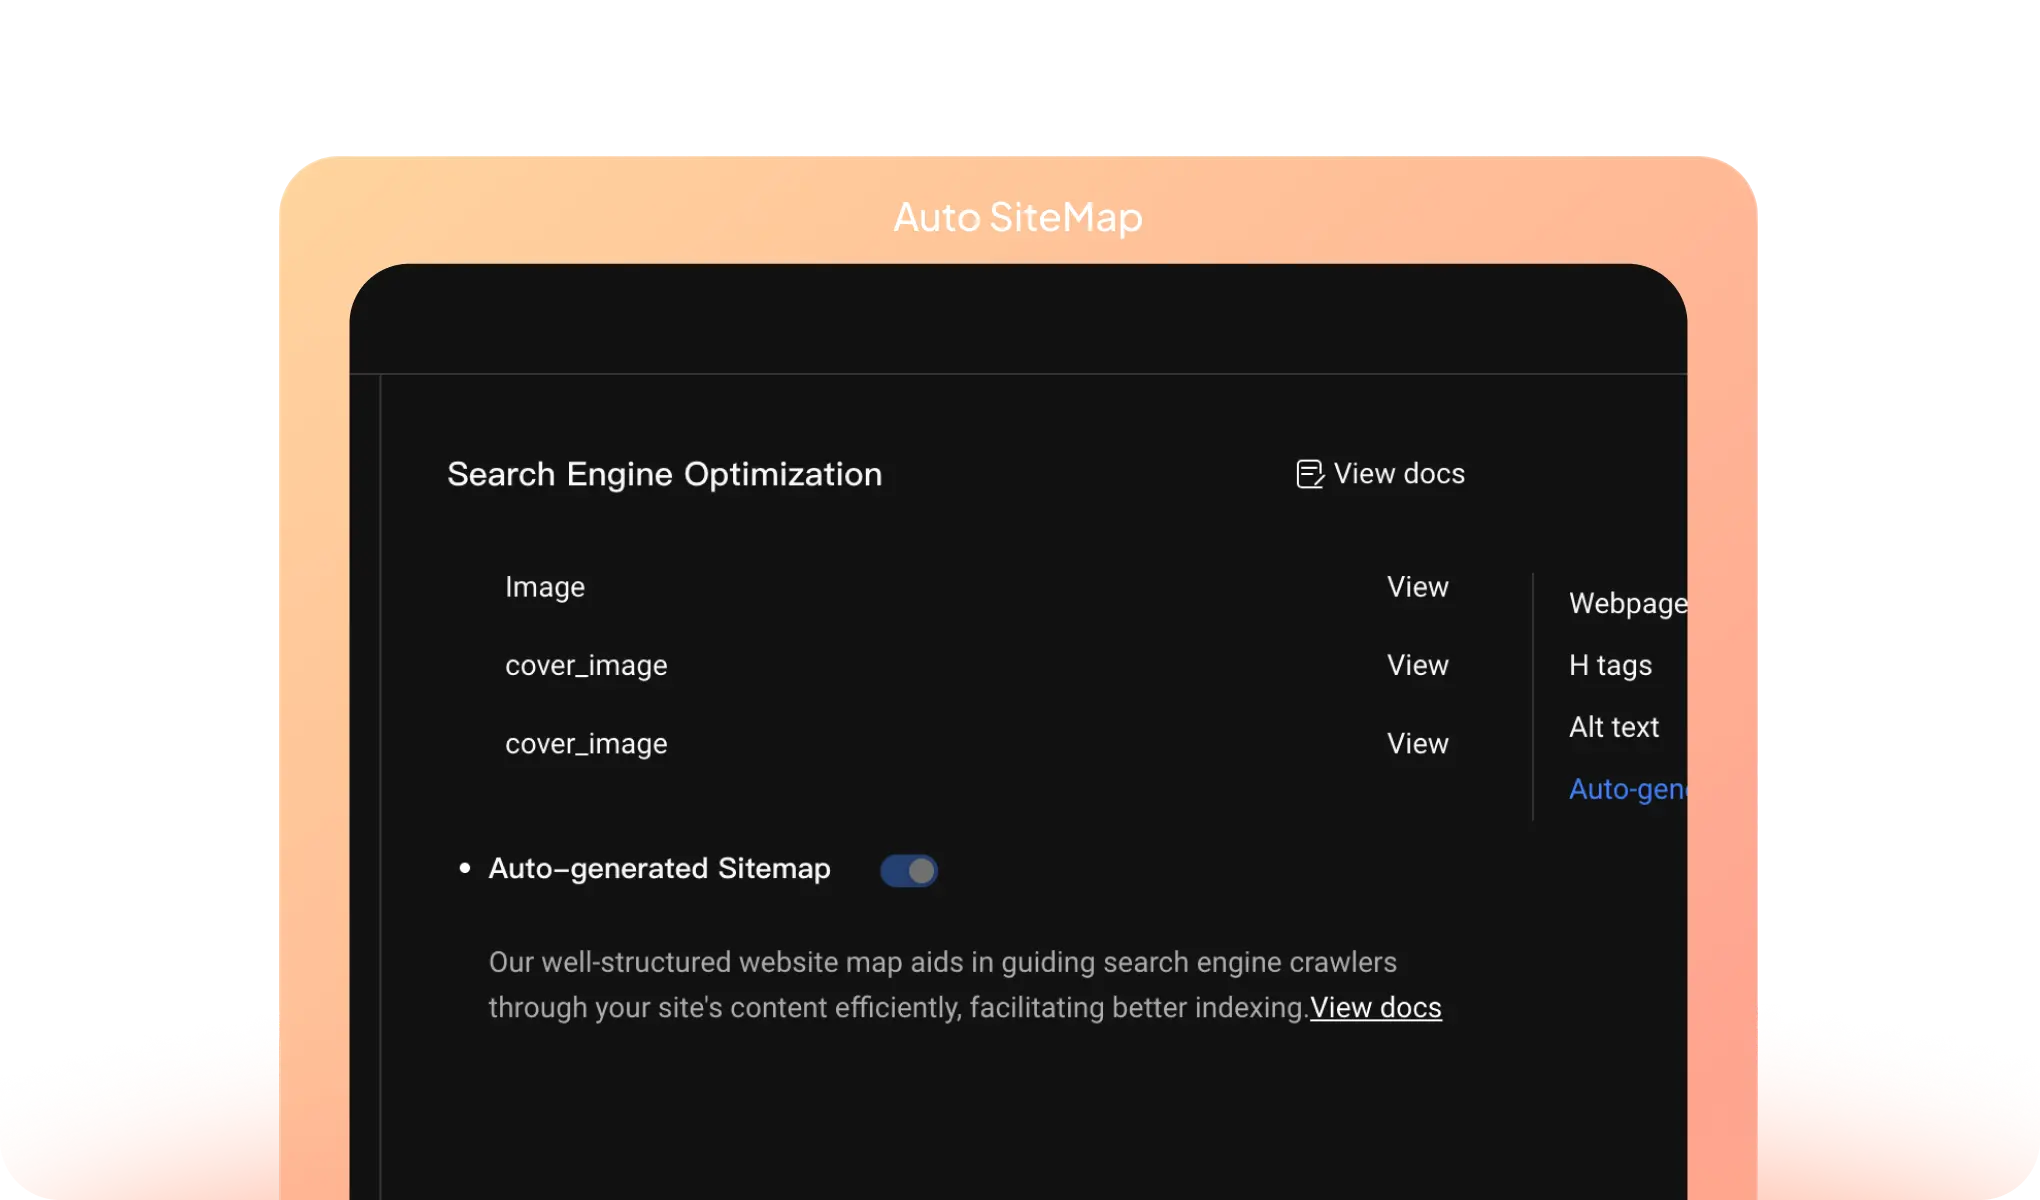
Task: Select the highlighted Auto-generated sidebar entry
Action: 1628,789
